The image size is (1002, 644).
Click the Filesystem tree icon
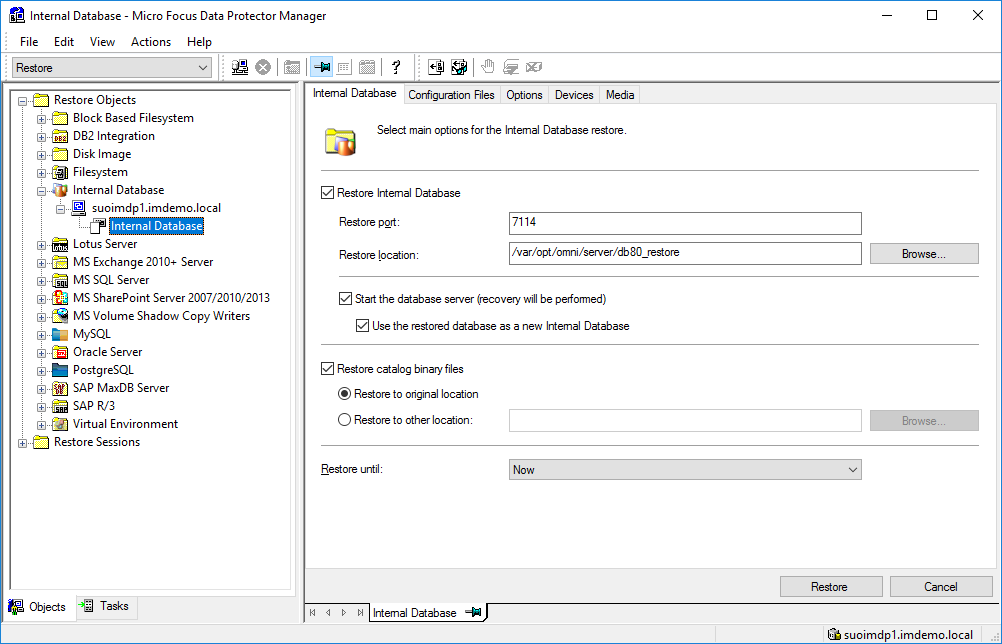(x=60, y=172)
